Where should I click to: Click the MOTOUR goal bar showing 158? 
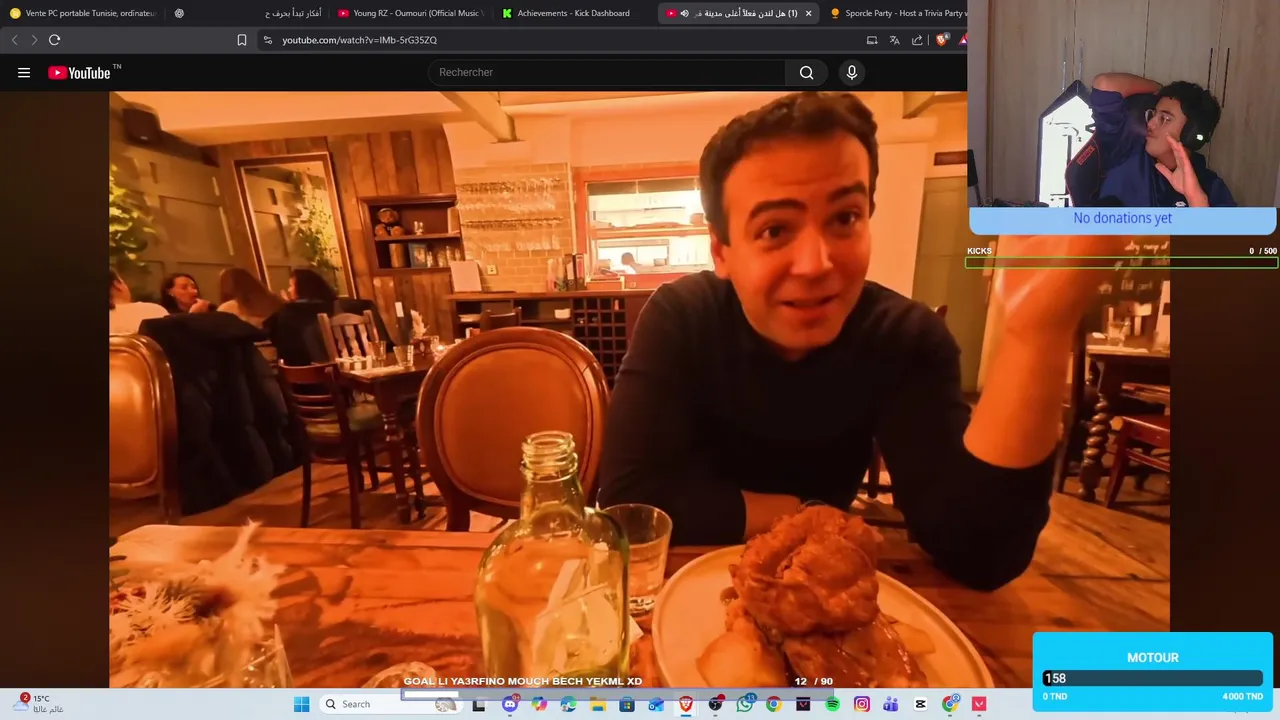[x=1153, y=678]
